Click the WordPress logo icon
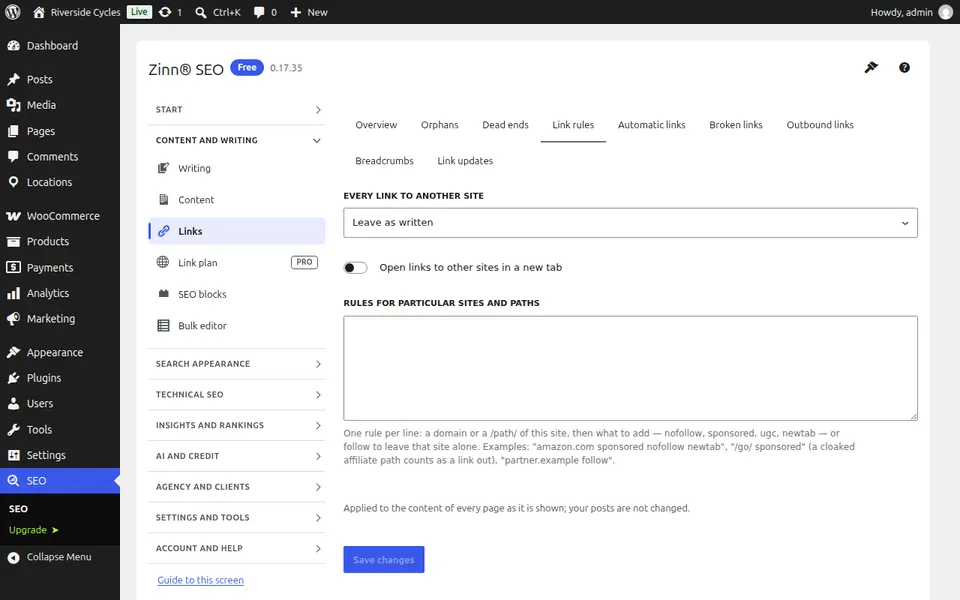 coord(13,12)
